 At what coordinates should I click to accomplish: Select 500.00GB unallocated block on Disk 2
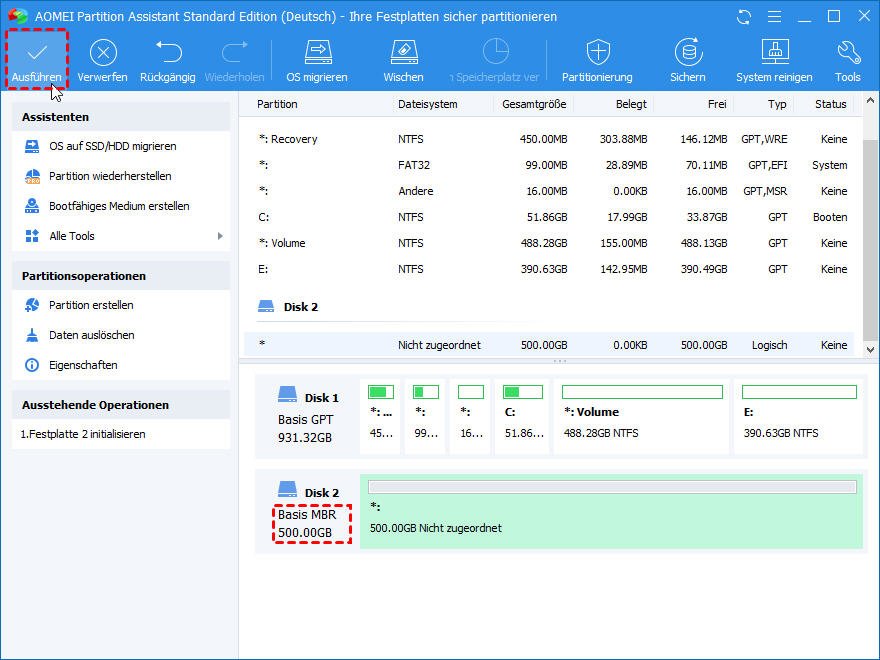tap(611, 512)
